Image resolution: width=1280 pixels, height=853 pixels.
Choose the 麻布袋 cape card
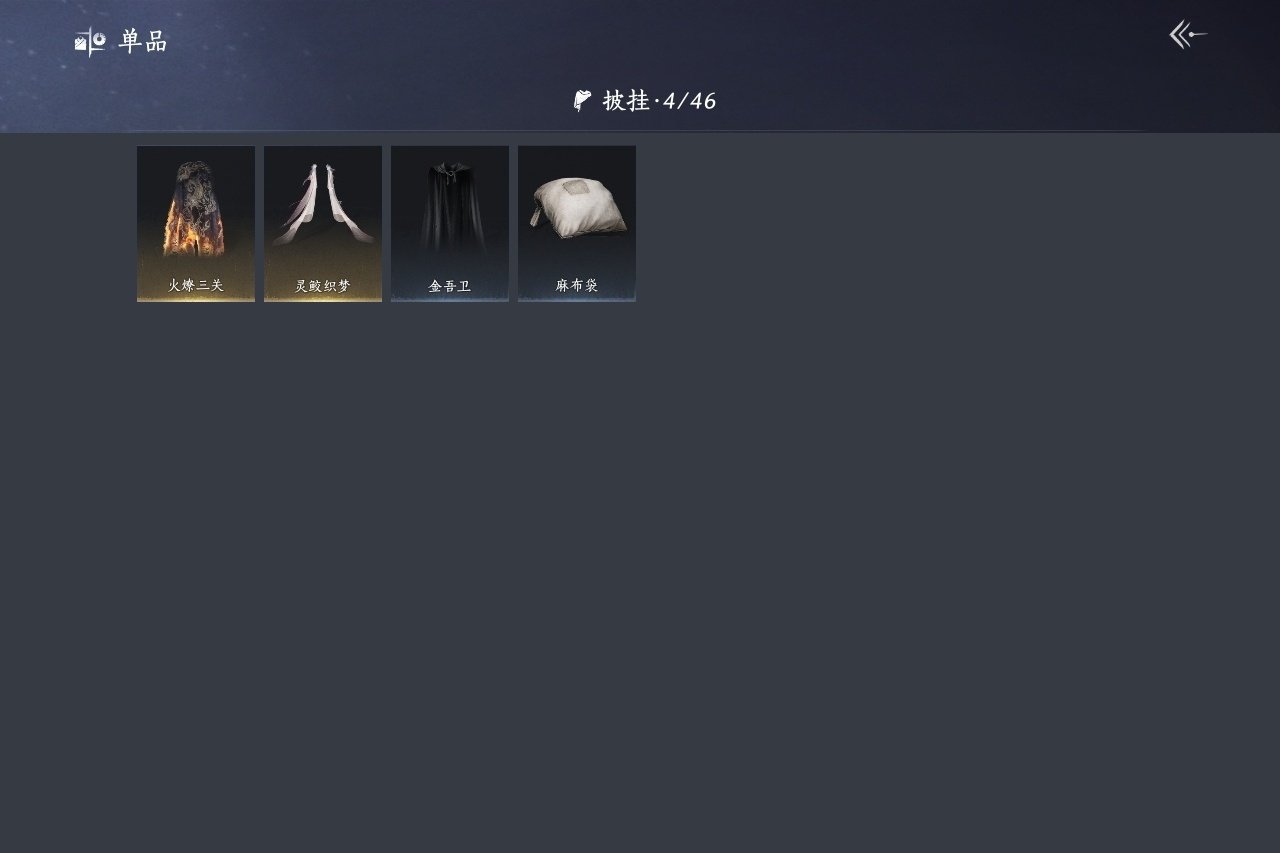[577, 224]
